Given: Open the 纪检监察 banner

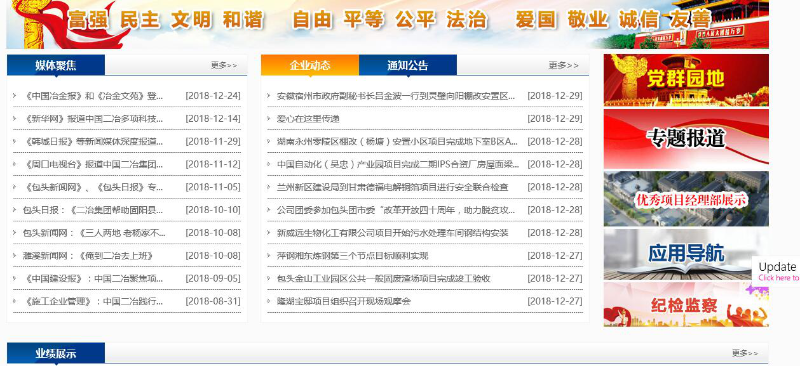Looking at the screenshot, I should pyautogui.click(x=686, y=304).
